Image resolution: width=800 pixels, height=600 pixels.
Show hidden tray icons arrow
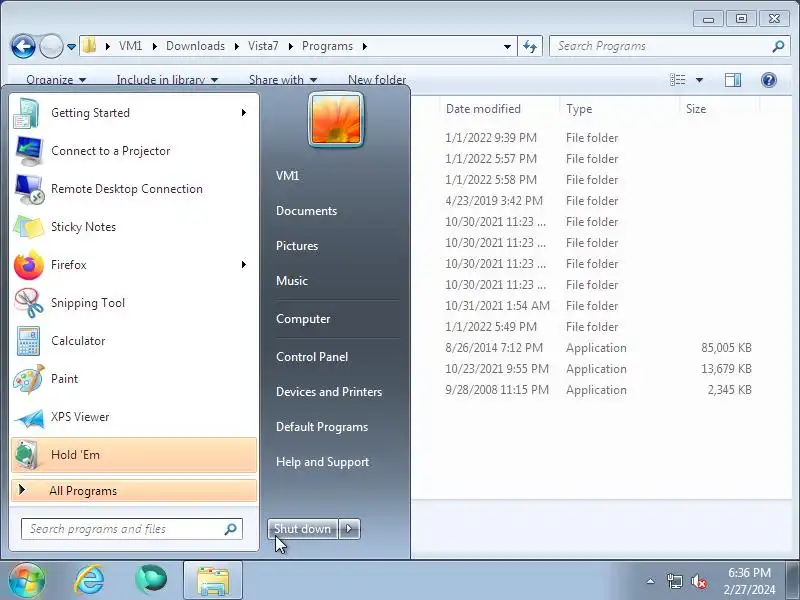(x=651, y=581)
